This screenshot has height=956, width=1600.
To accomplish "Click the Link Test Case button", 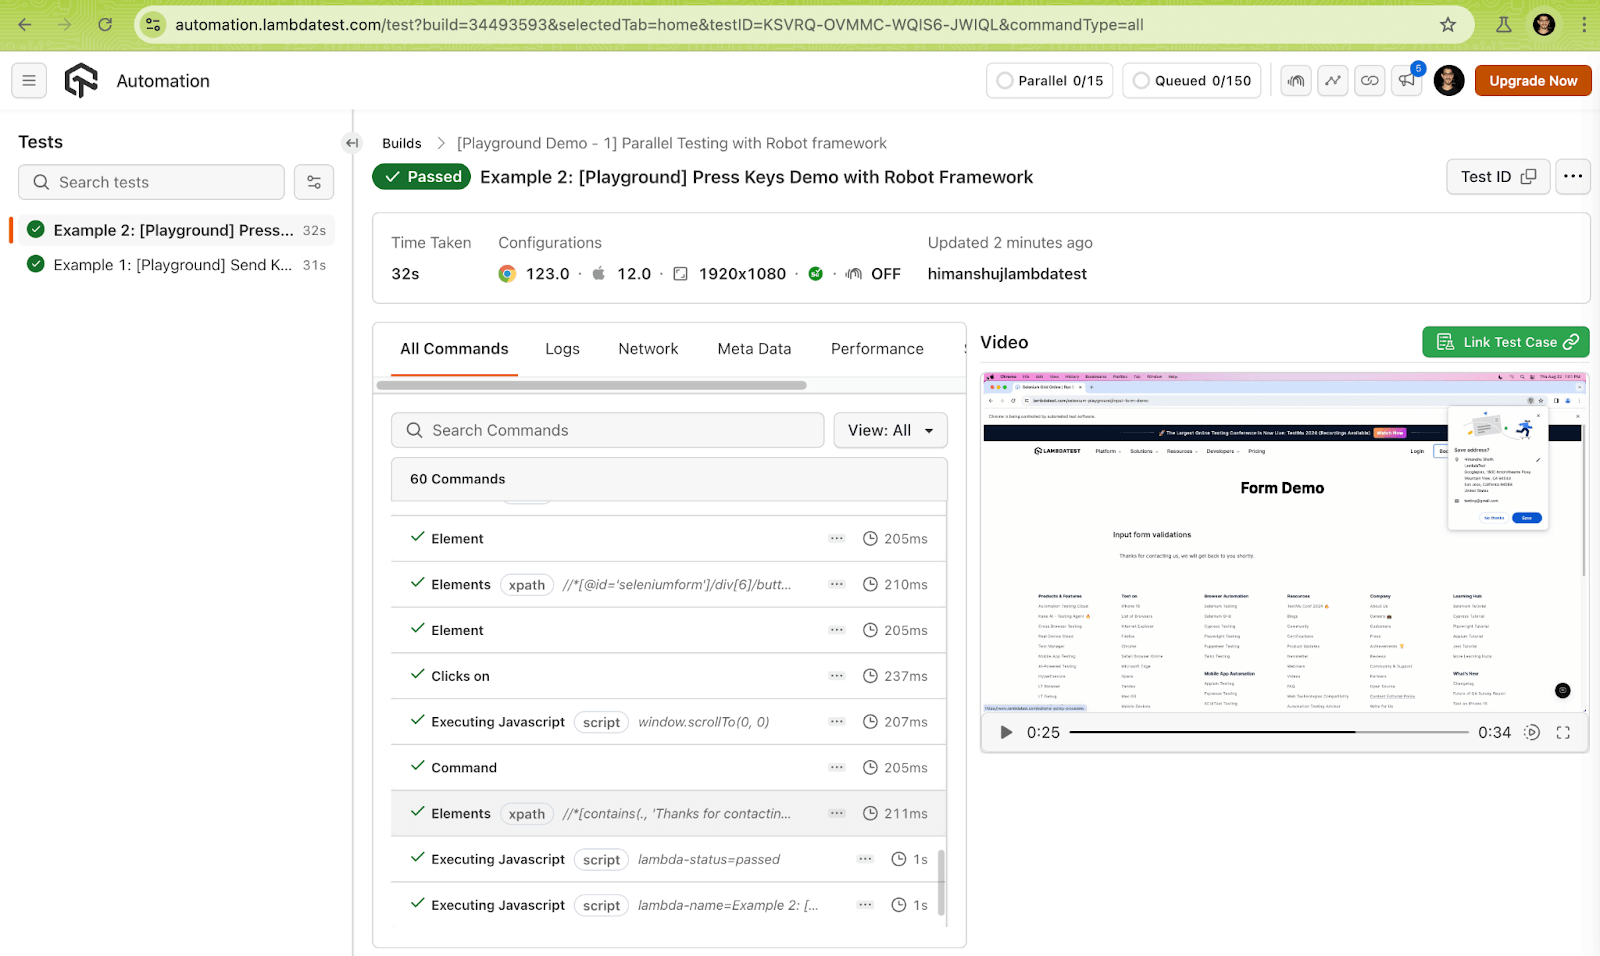I will tap(1505, 342).
